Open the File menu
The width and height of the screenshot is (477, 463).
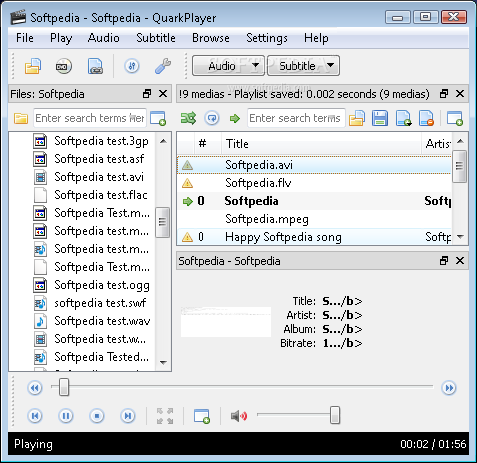click(x=25, y=38)
